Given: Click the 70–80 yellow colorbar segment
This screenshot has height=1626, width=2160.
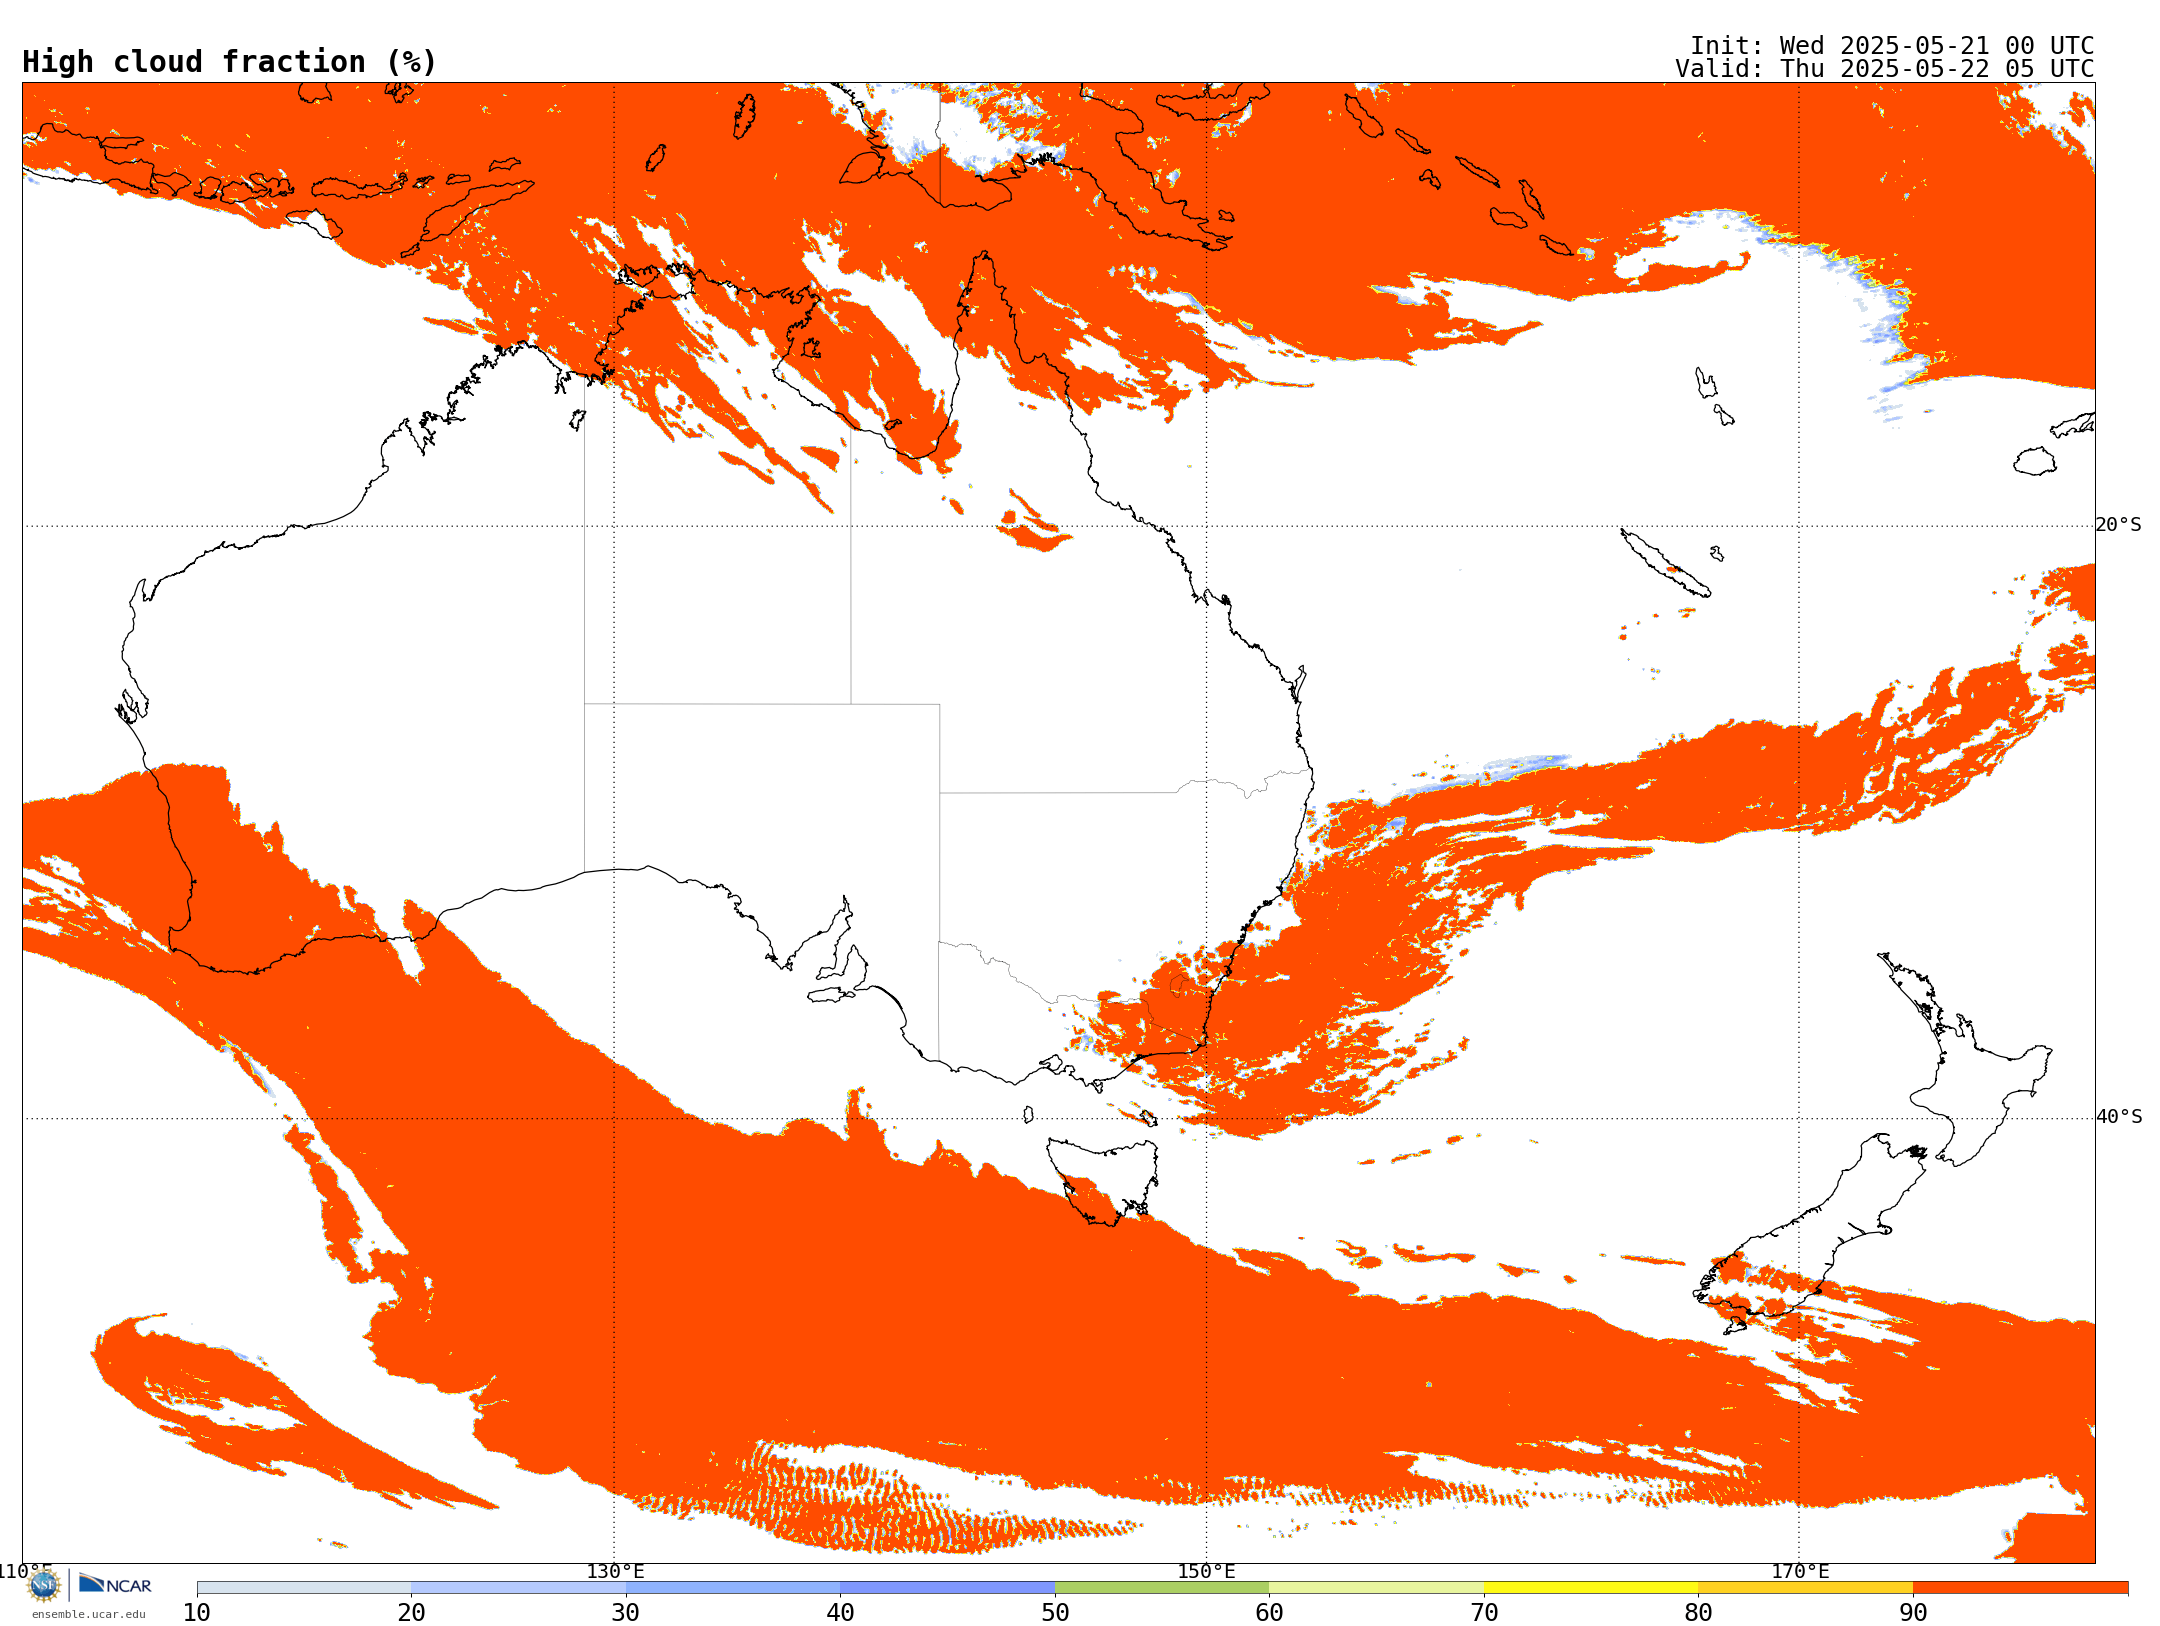Looking at the screenshot, I should [x=1591, y=1588].
